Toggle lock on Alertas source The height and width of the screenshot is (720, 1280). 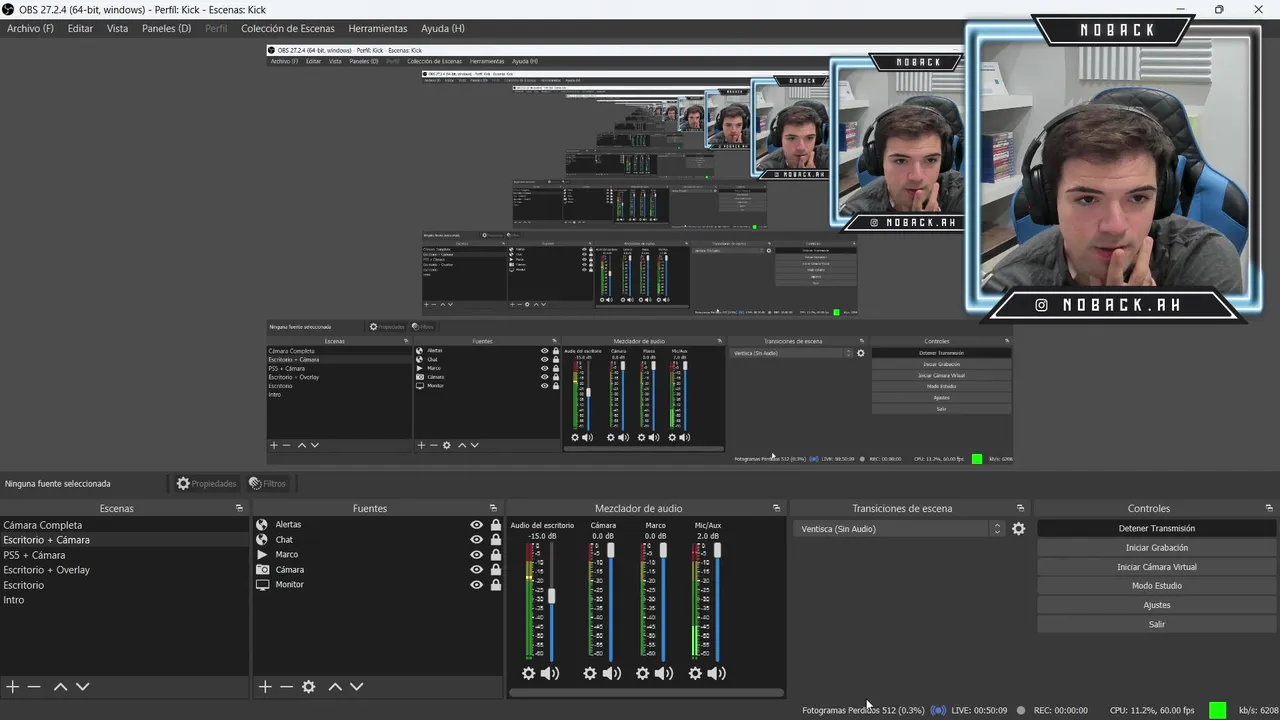point(495,525)
